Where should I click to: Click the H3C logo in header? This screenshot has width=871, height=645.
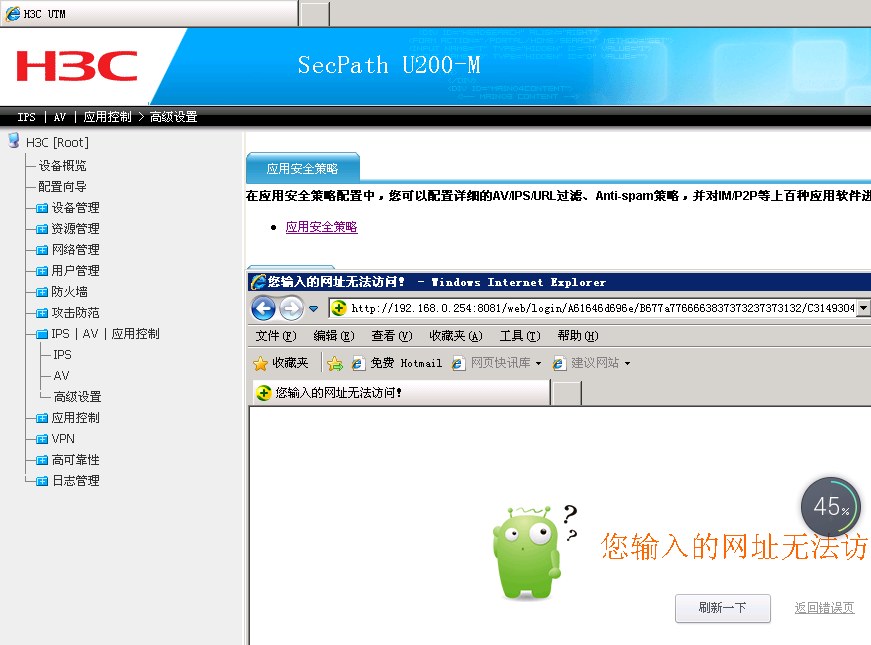(77, 66)
